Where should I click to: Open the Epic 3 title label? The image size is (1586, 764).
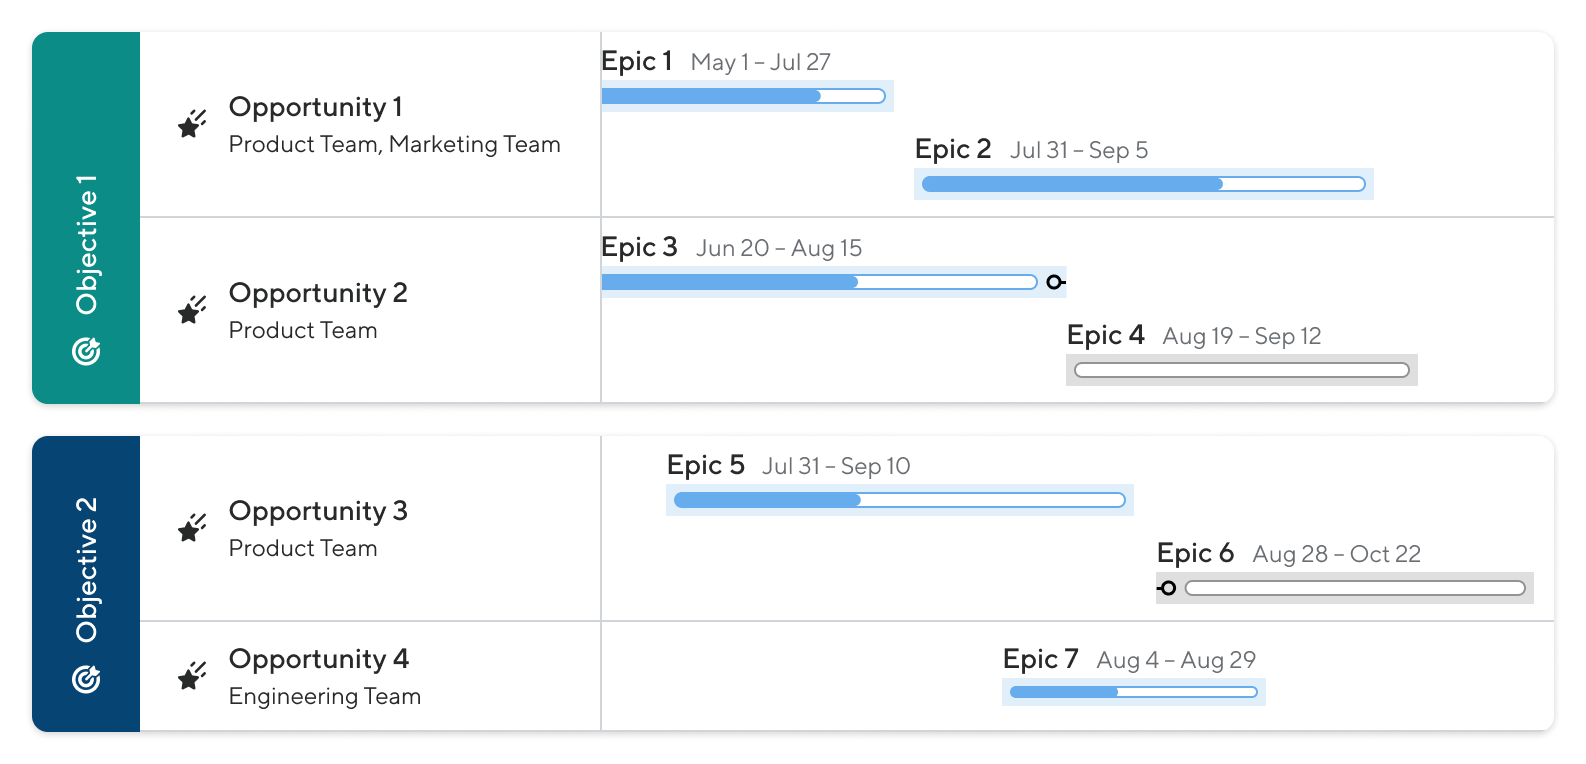click(639, 247)
